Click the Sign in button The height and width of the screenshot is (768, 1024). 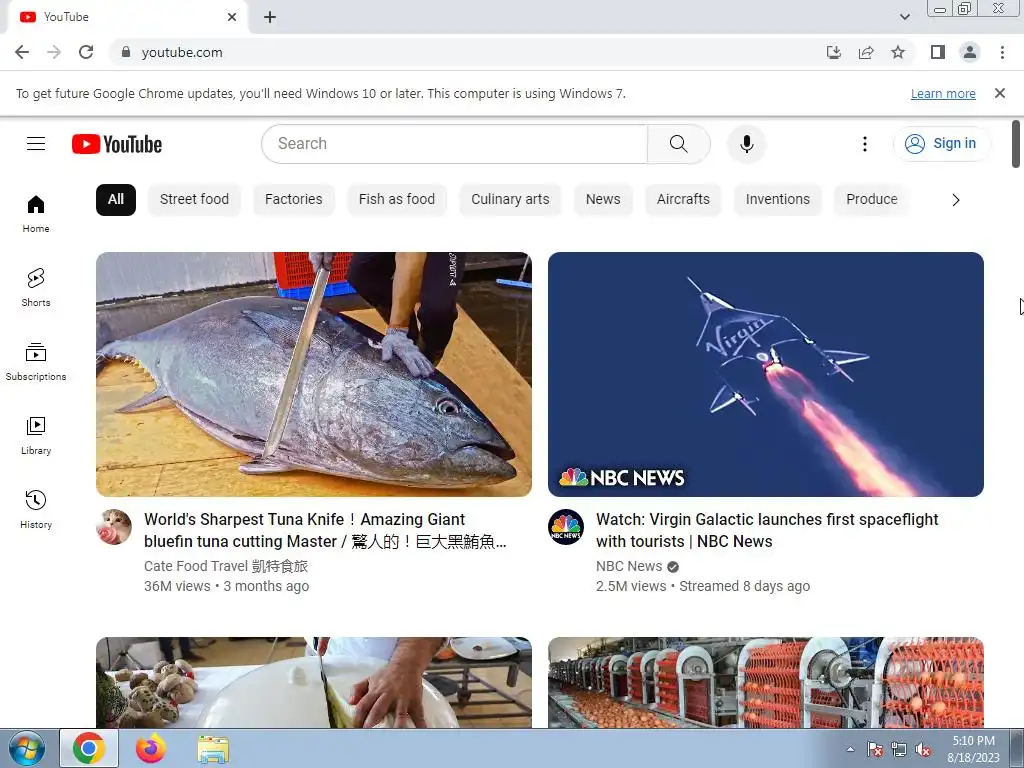click(x=942, y=144)
